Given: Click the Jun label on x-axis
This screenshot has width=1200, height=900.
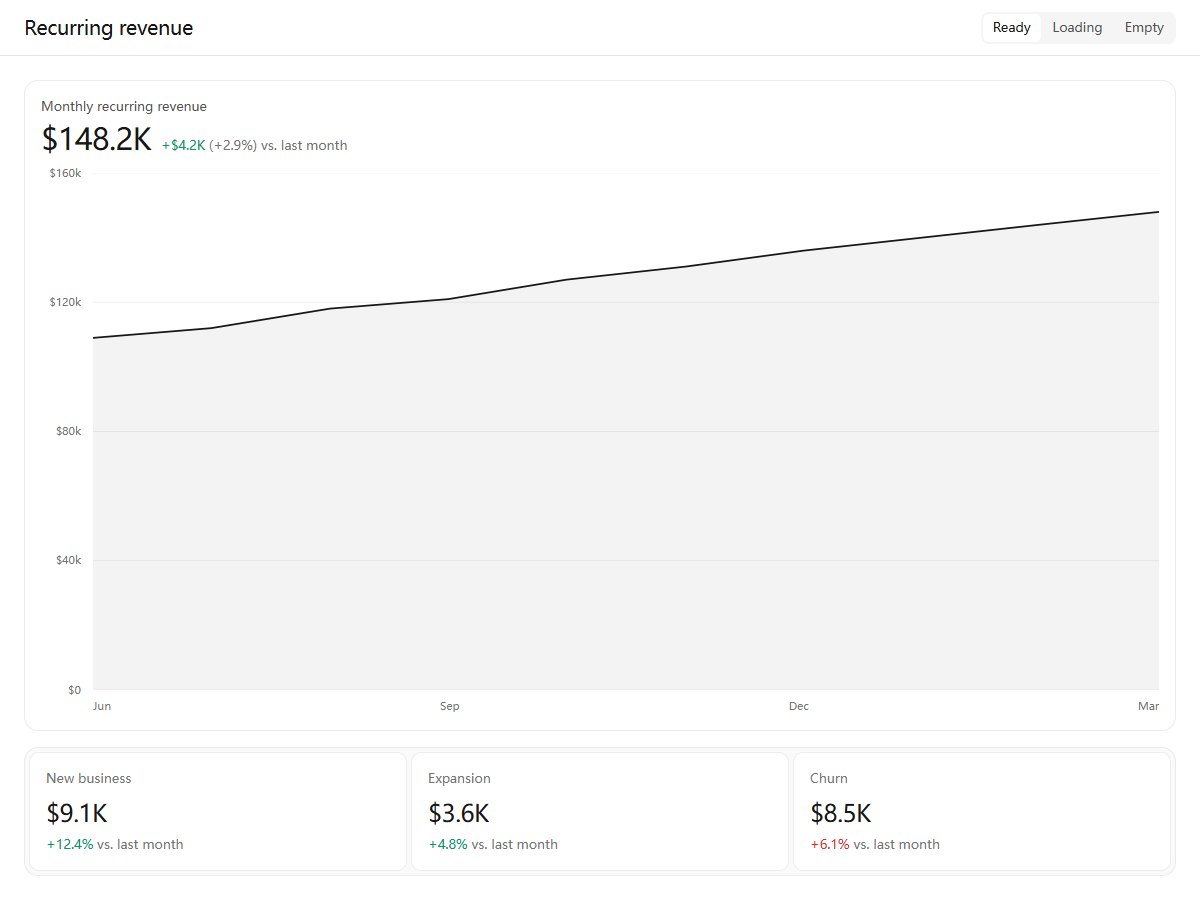Looking at the screenshot, I should click(x=101, y=706).
